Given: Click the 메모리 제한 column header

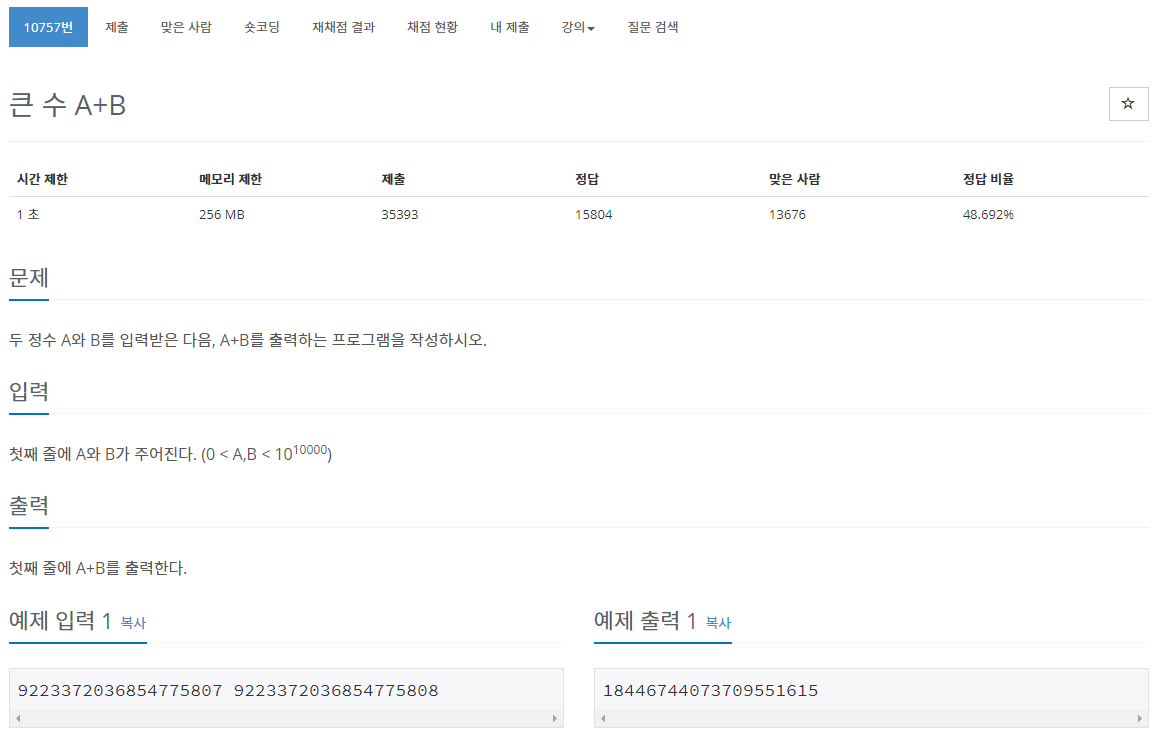Looking at the screenshot, I should pyautogui.click(x=230, y=179).
